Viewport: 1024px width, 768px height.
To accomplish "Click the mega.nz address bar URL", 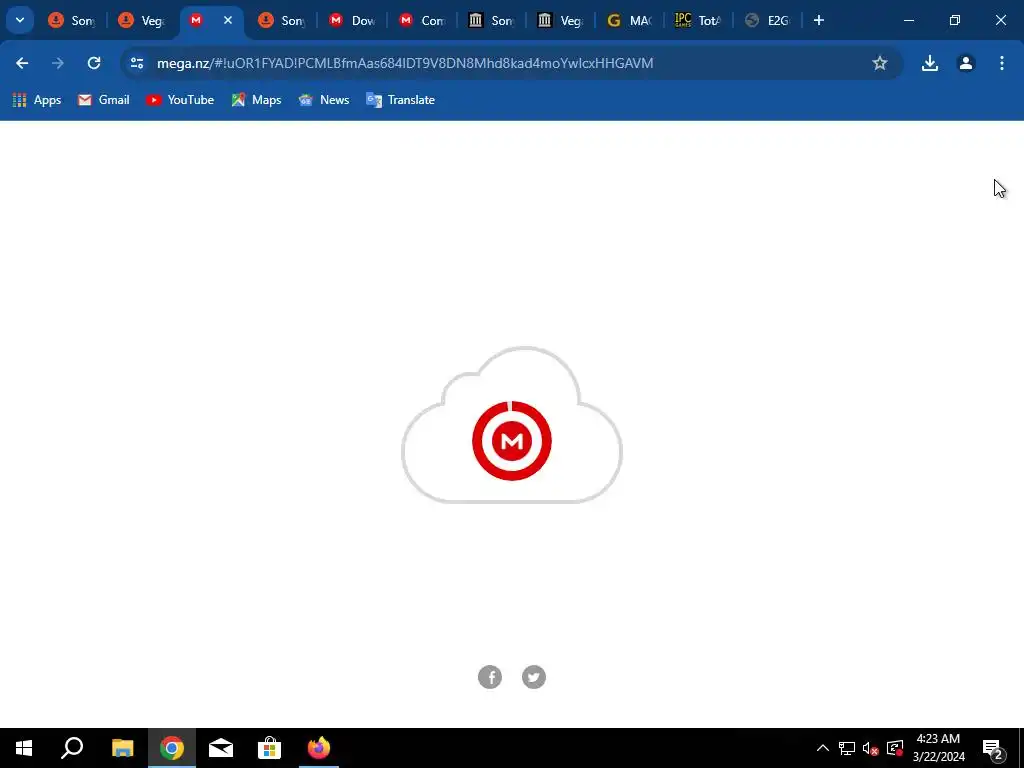I will 405,63.
